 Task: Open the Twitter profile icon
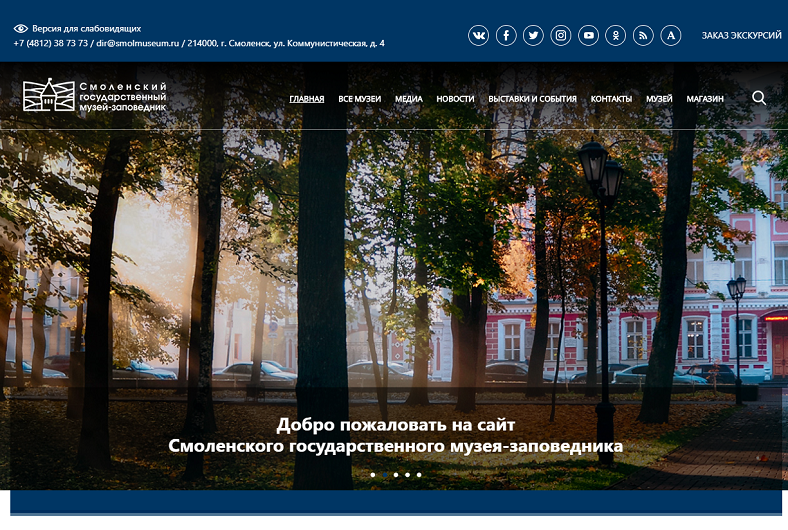533,36
